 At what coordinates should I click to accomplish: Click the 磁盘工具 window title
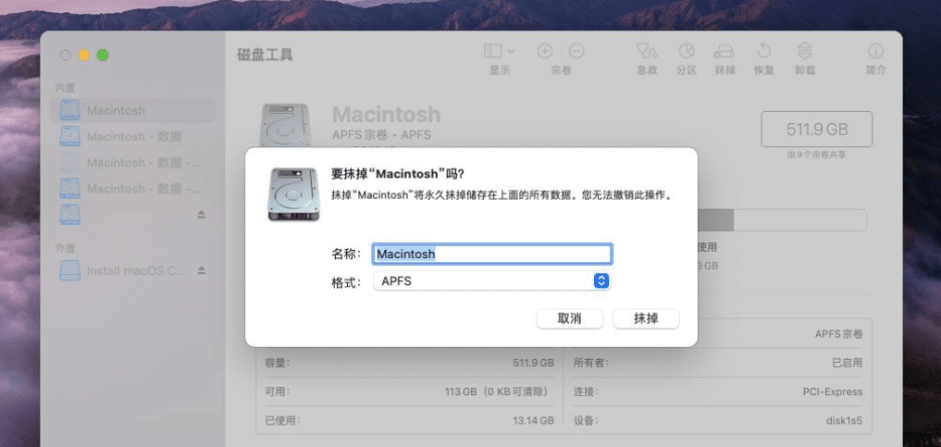tap(265, 55)
